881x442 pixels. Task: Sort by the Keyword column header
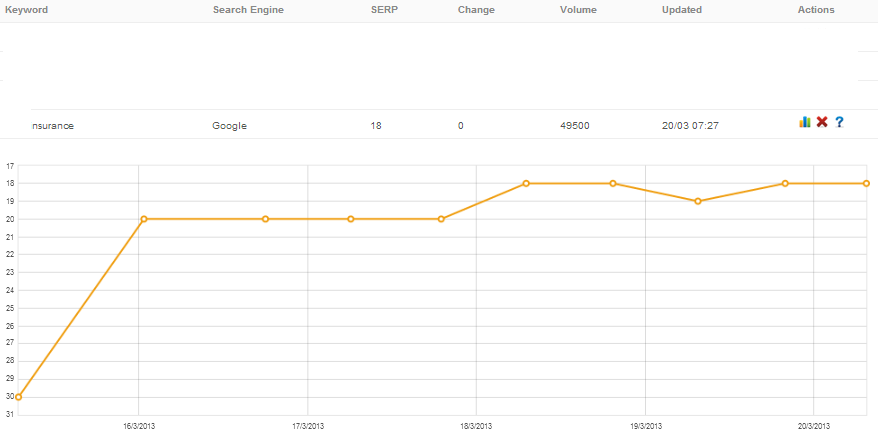26,10
